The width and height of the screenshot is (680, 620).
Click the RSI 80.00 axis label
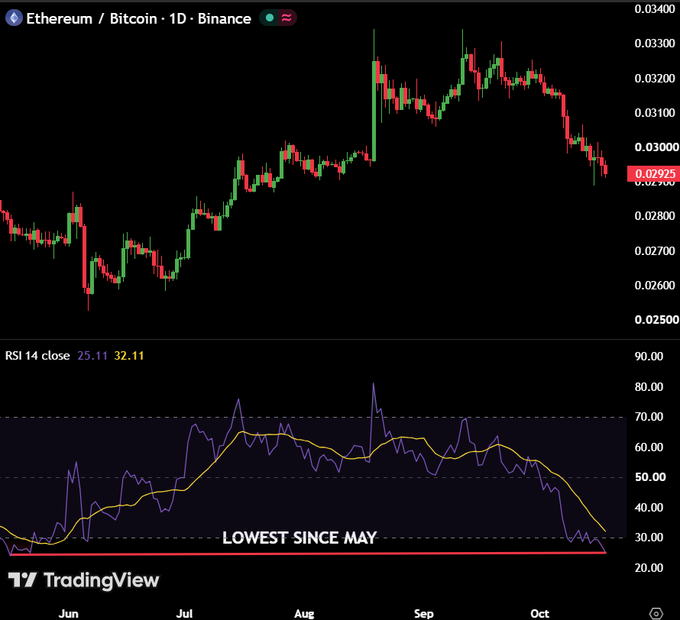[649, 387]
